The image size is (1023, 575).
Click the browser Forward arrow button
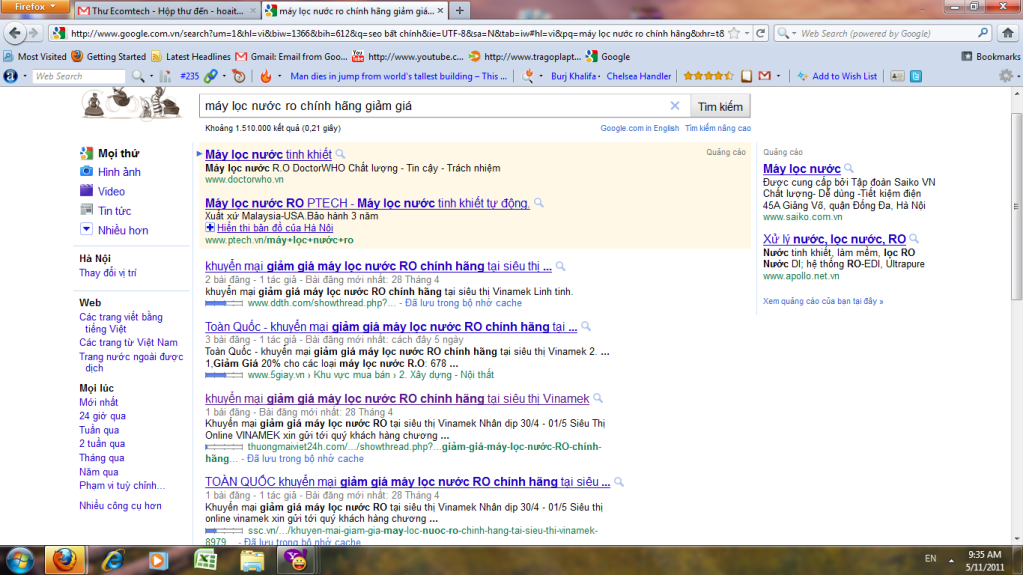pos(34,33)
